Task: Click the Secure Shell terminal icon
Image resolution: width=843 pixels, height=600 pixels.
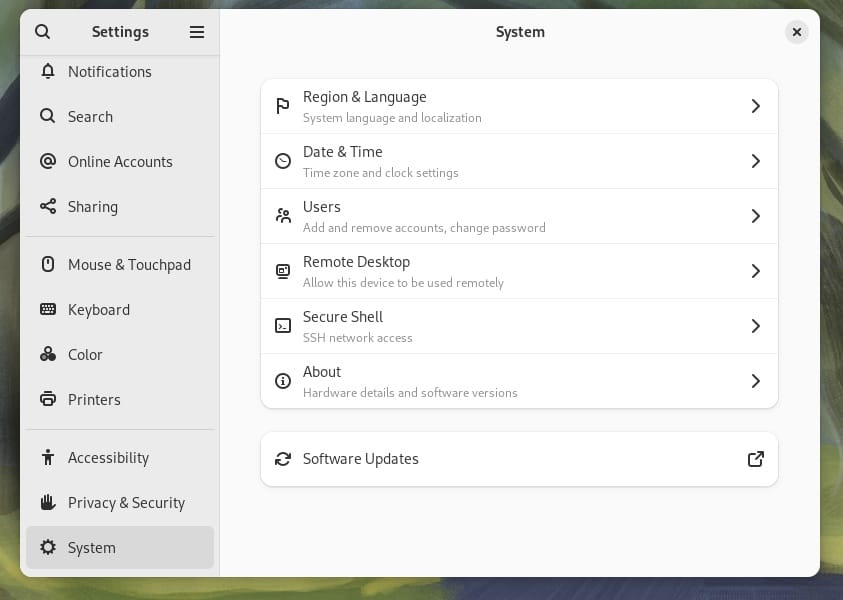Action: point(283,326)
